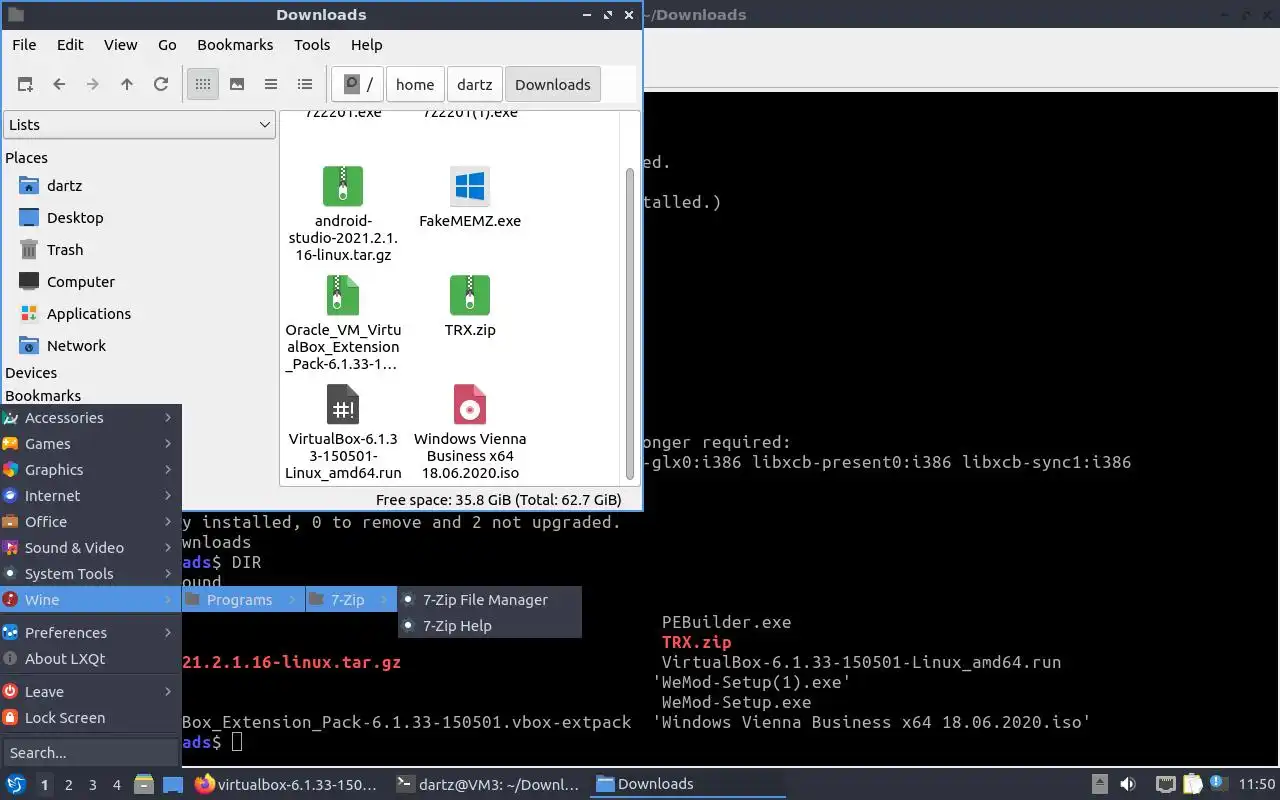Open Tools menu
1280x800 pixels.
312,45
